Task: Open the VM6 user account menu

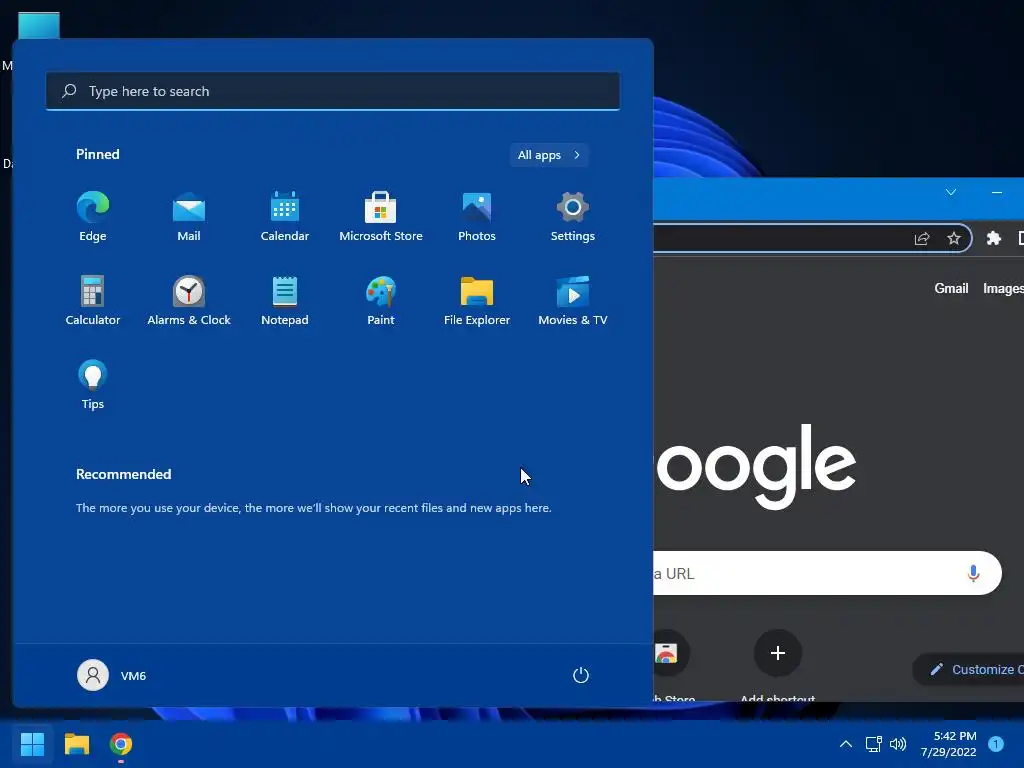Action: pyautogui.click(x=112, y=675)
